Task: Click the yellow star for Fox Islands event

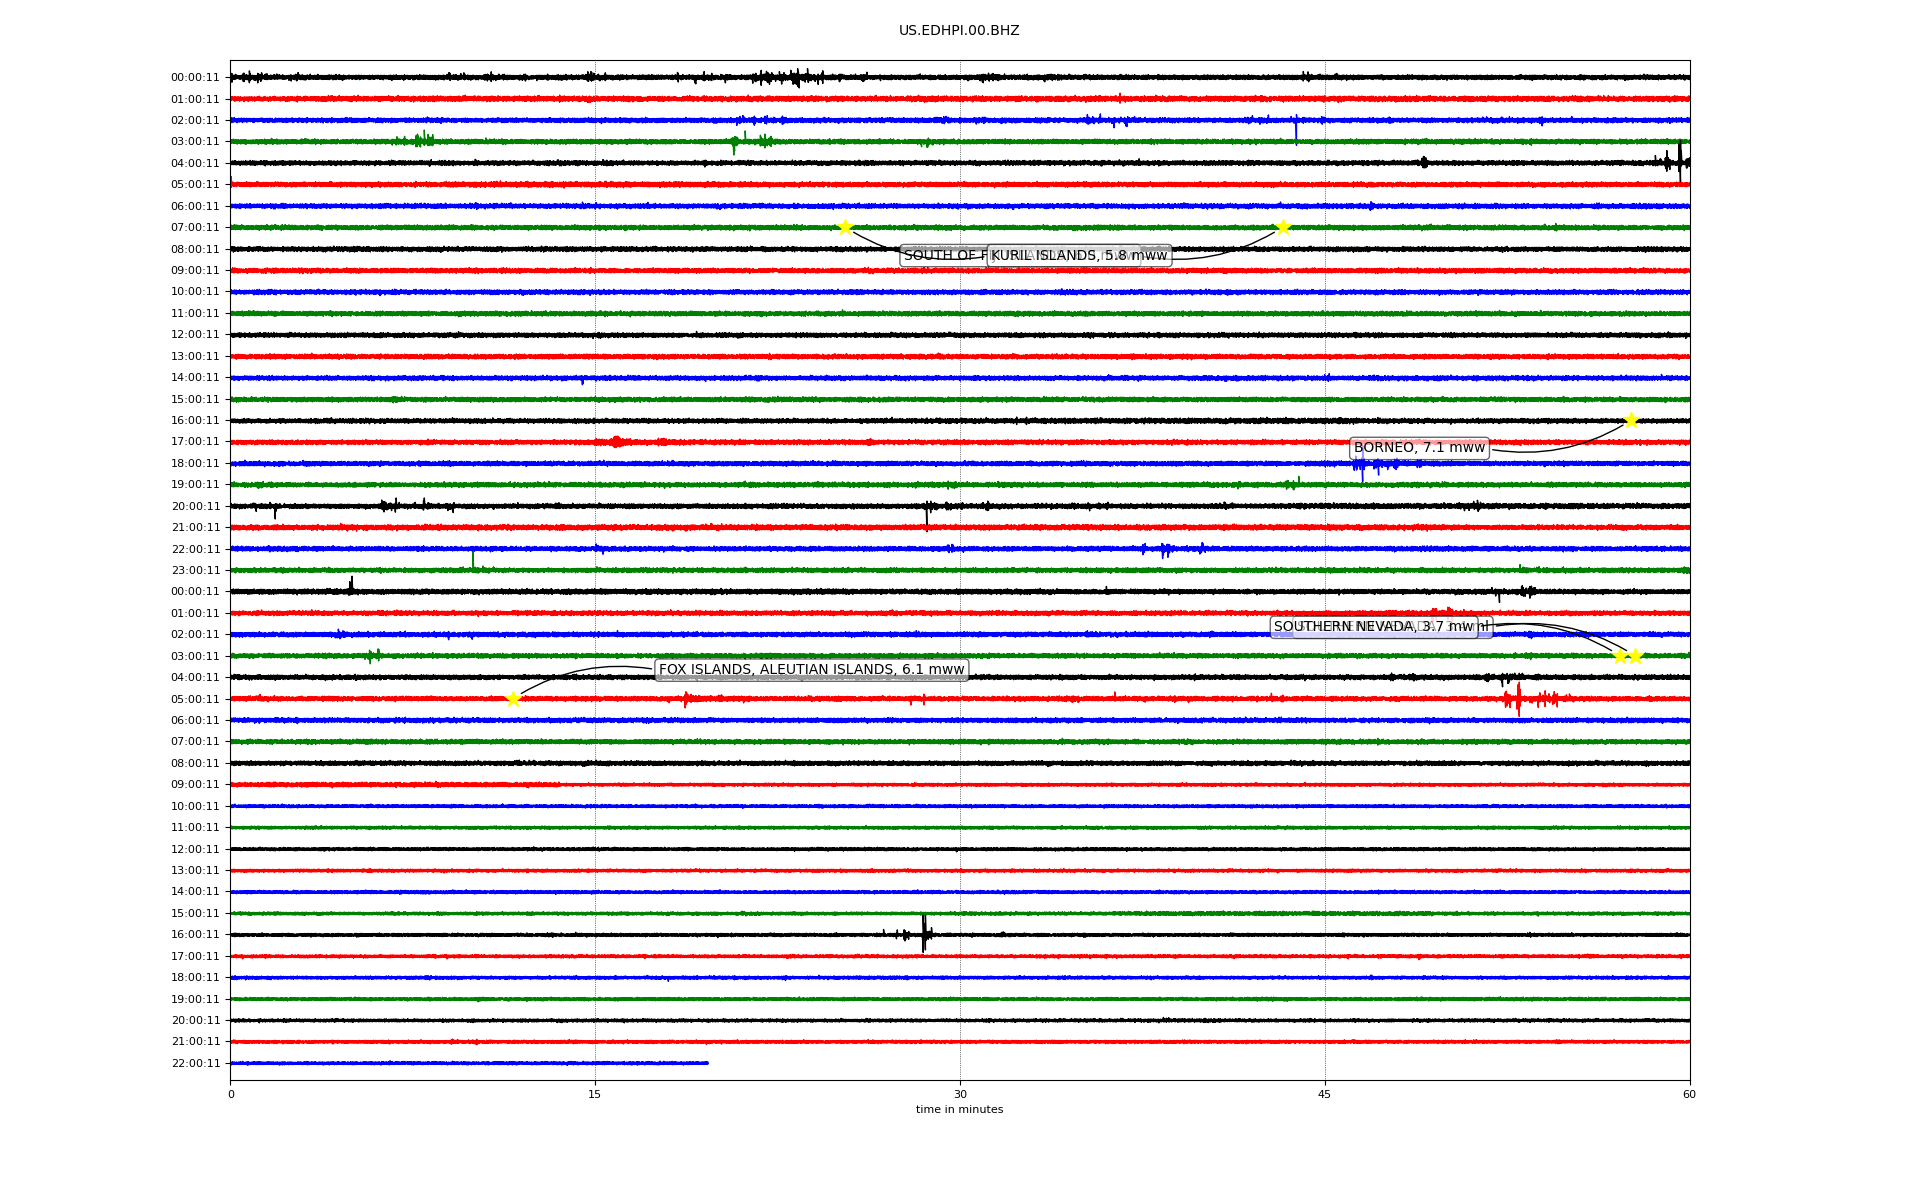Action: (513, 699)
